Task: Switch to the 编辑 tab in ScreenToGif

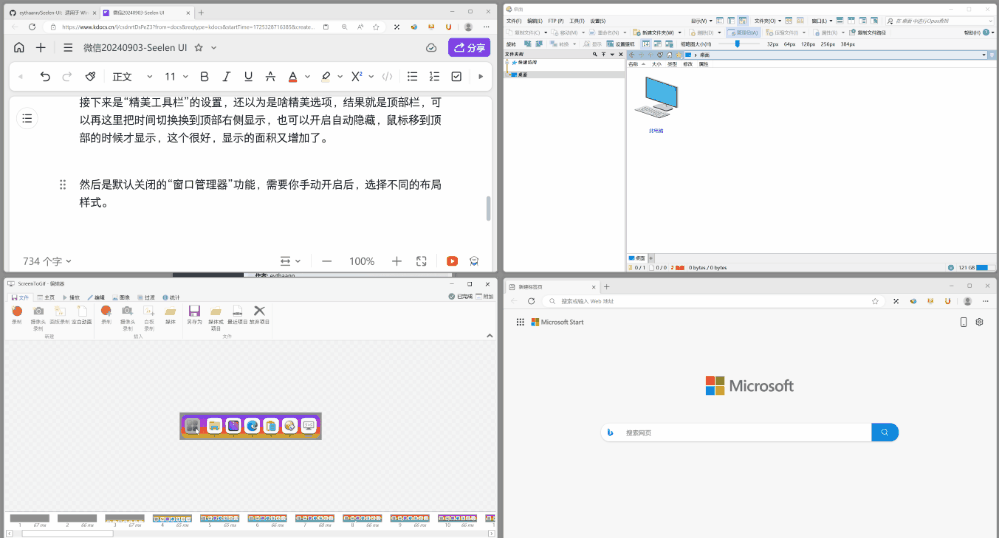Action: tap(96, 297)
